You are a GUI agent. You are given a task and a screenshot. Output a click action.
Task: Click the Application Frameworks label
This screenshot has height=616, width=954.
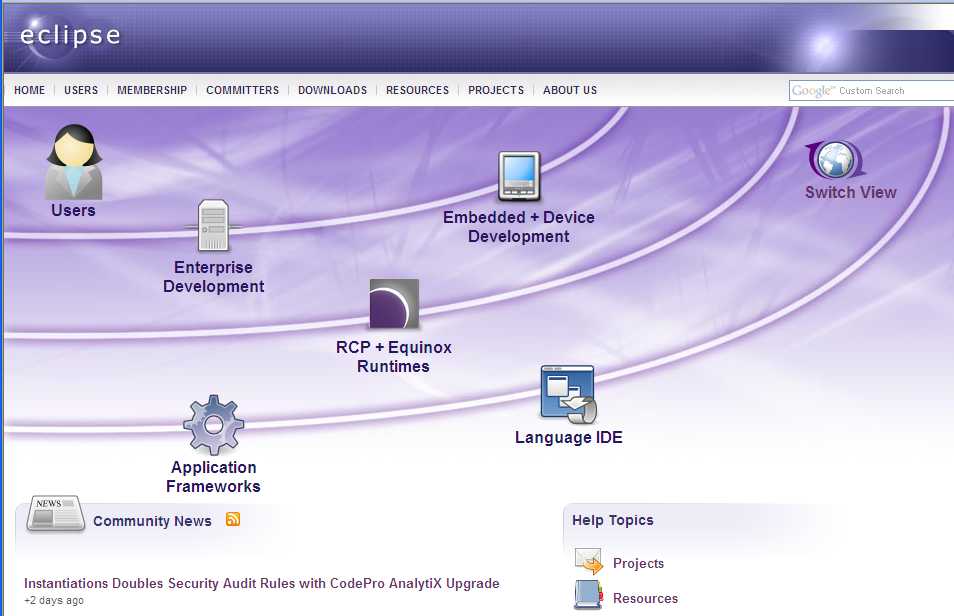[214, 477]
